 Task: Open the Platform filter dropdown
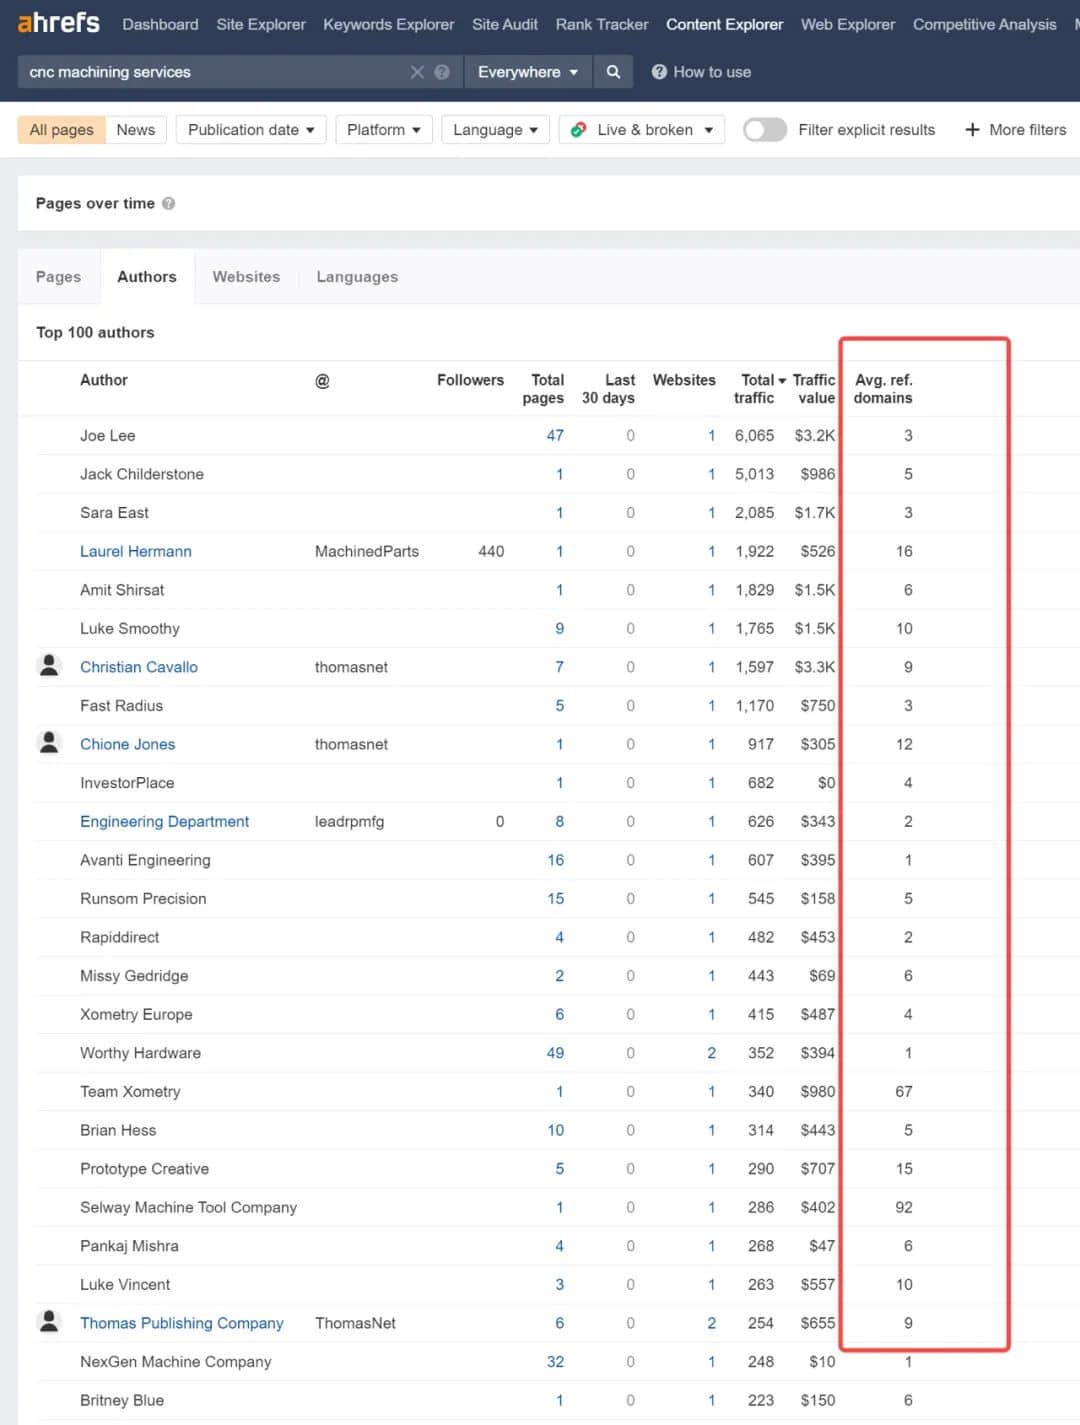point(384,130)
